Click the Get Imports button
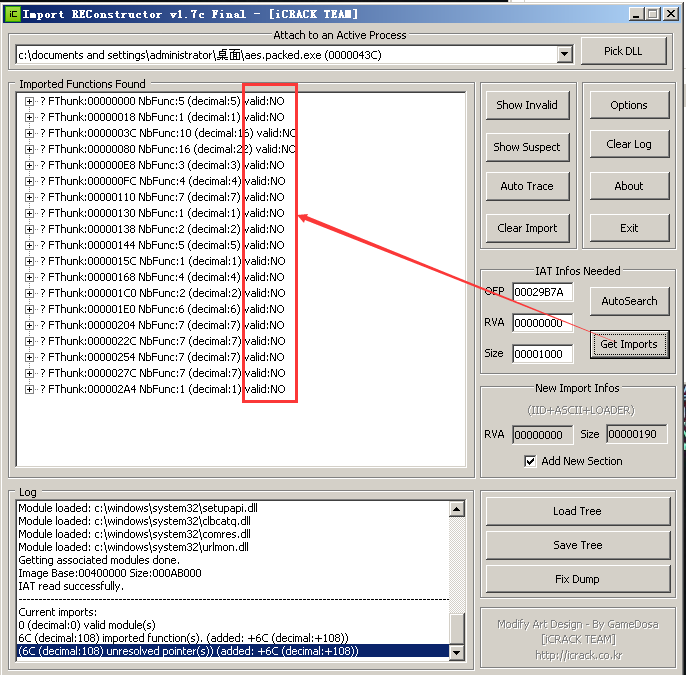The width and height of the screenshot is (686, 675). click(x=629, y=344)
